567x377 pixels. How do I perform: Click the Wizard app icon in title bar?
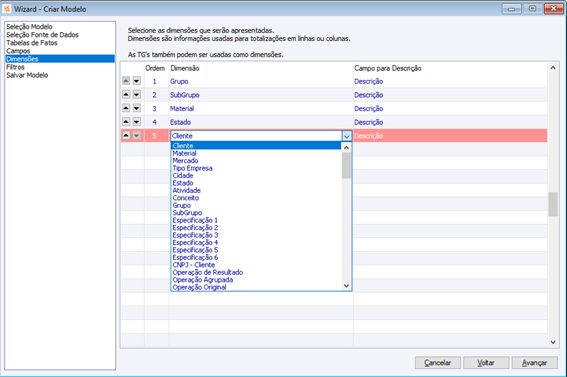[x=7, y=9]
